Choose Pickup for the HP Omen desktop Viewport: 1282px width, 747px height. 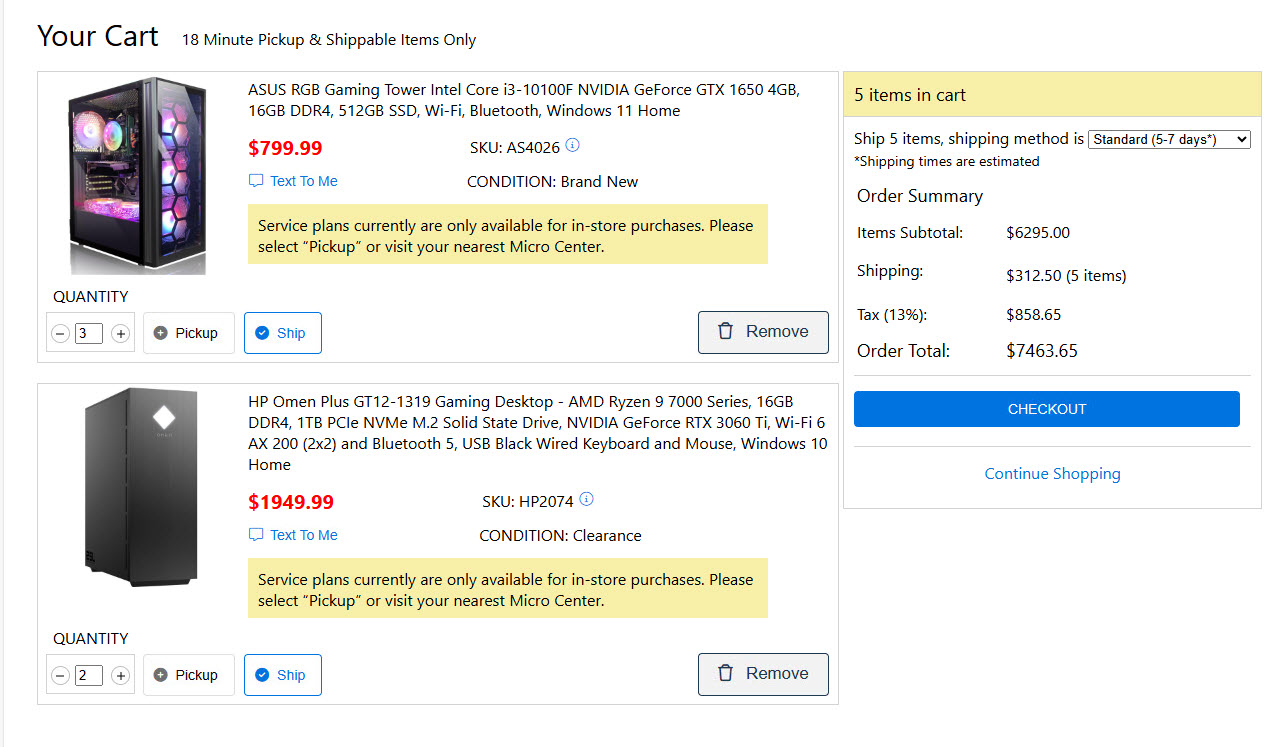pyautogui.click(x=188, y=675)
